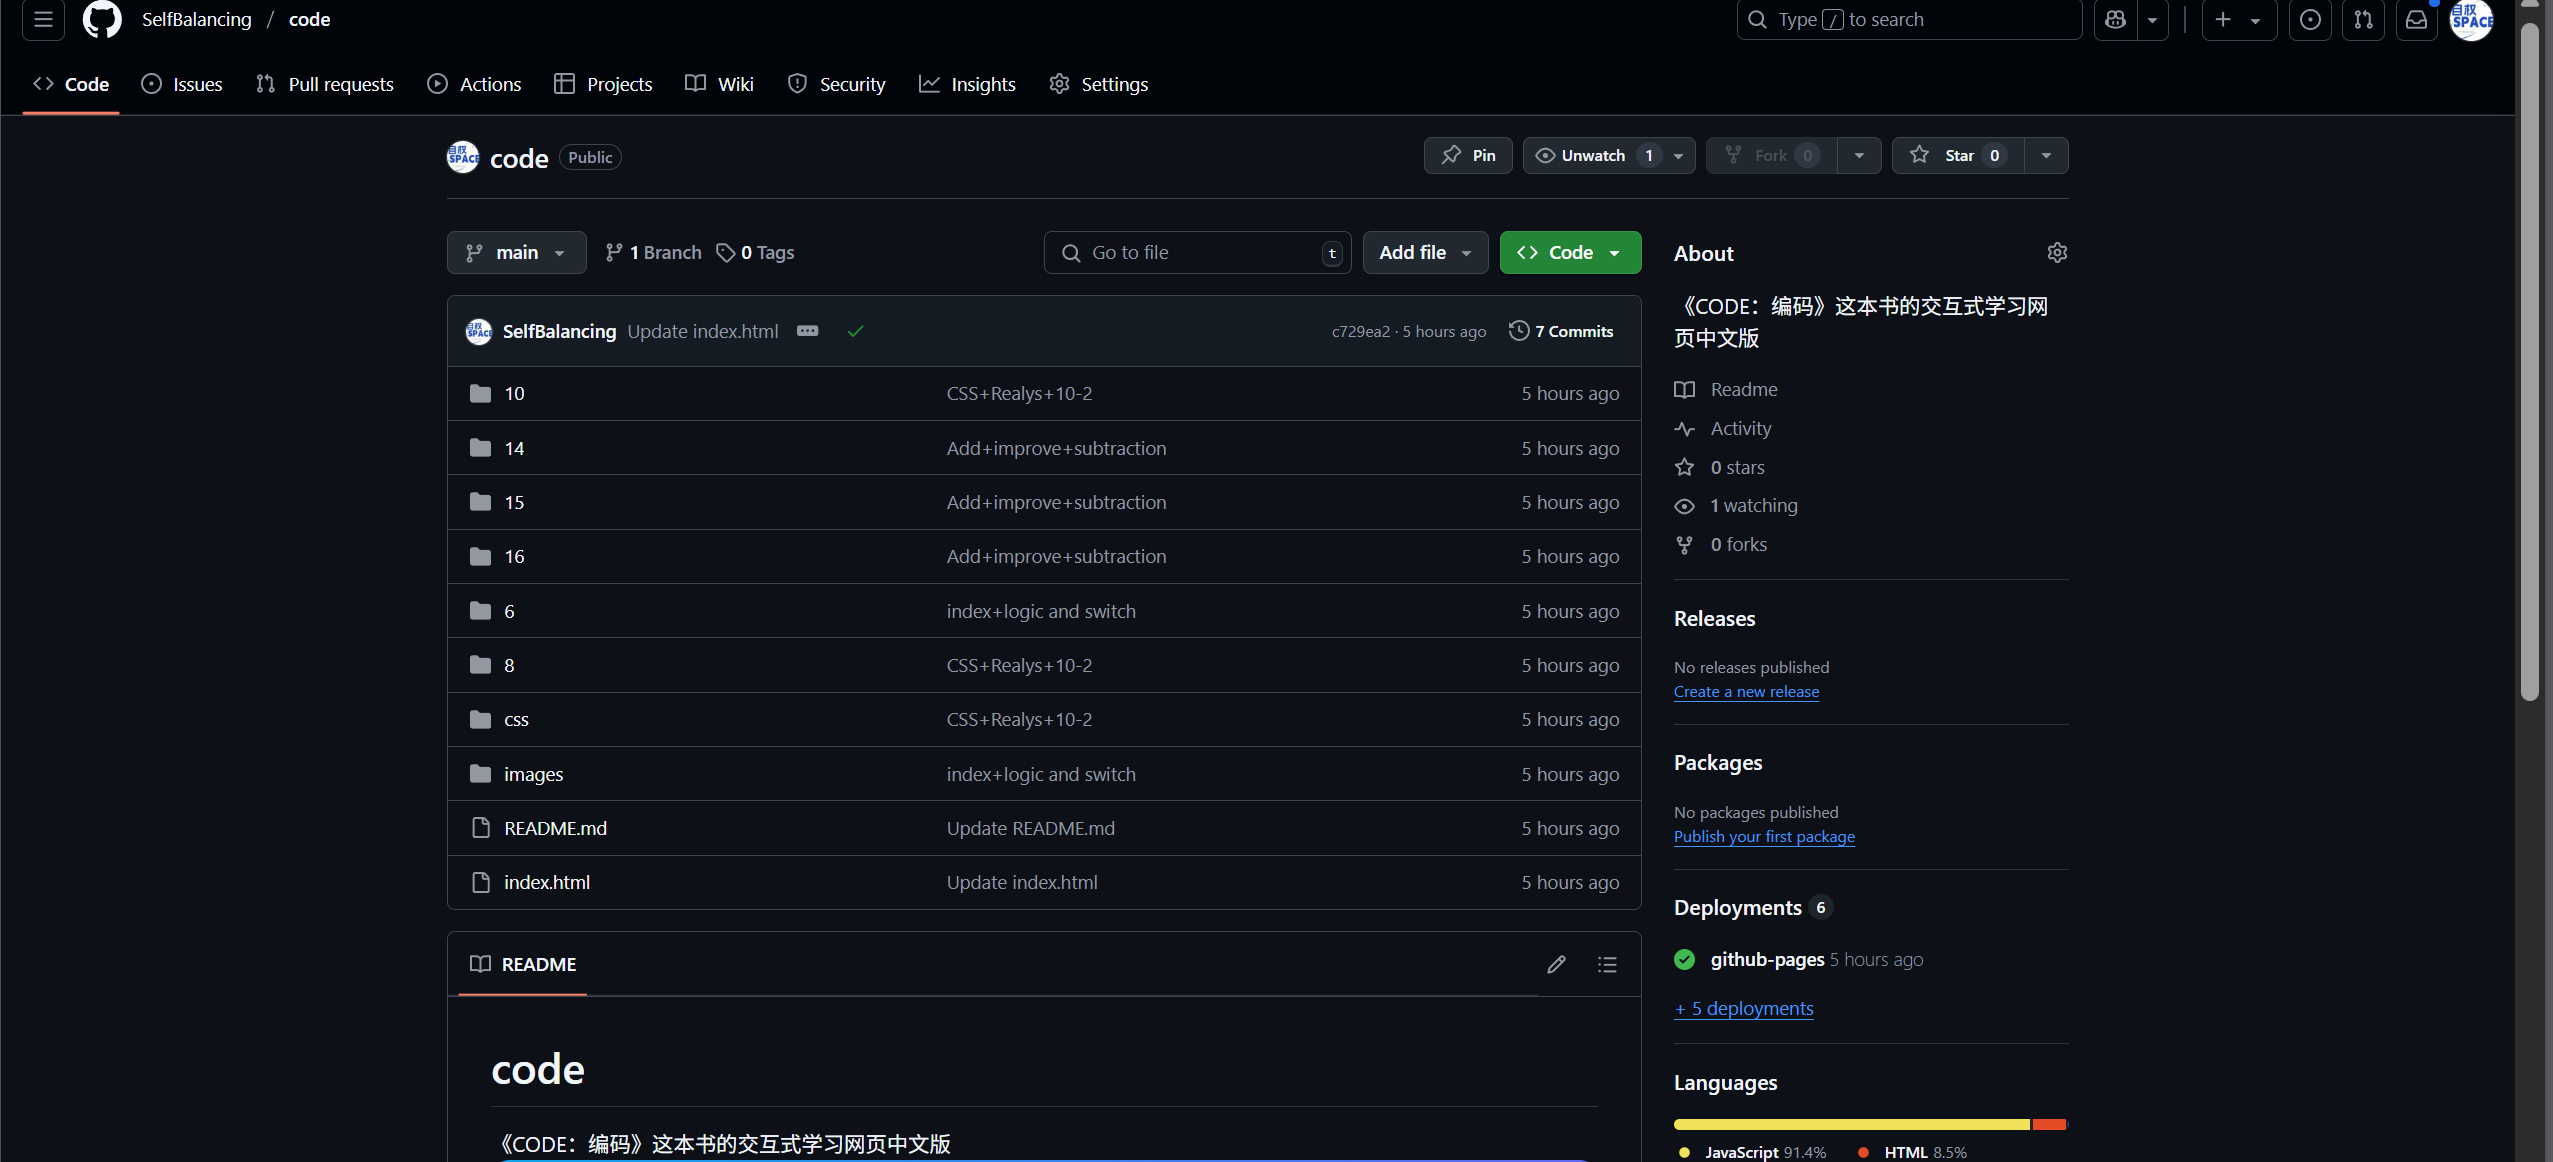Open folder 16
The width and height of the screenshot is (2553, 1162).
click(x=514, y=556)
